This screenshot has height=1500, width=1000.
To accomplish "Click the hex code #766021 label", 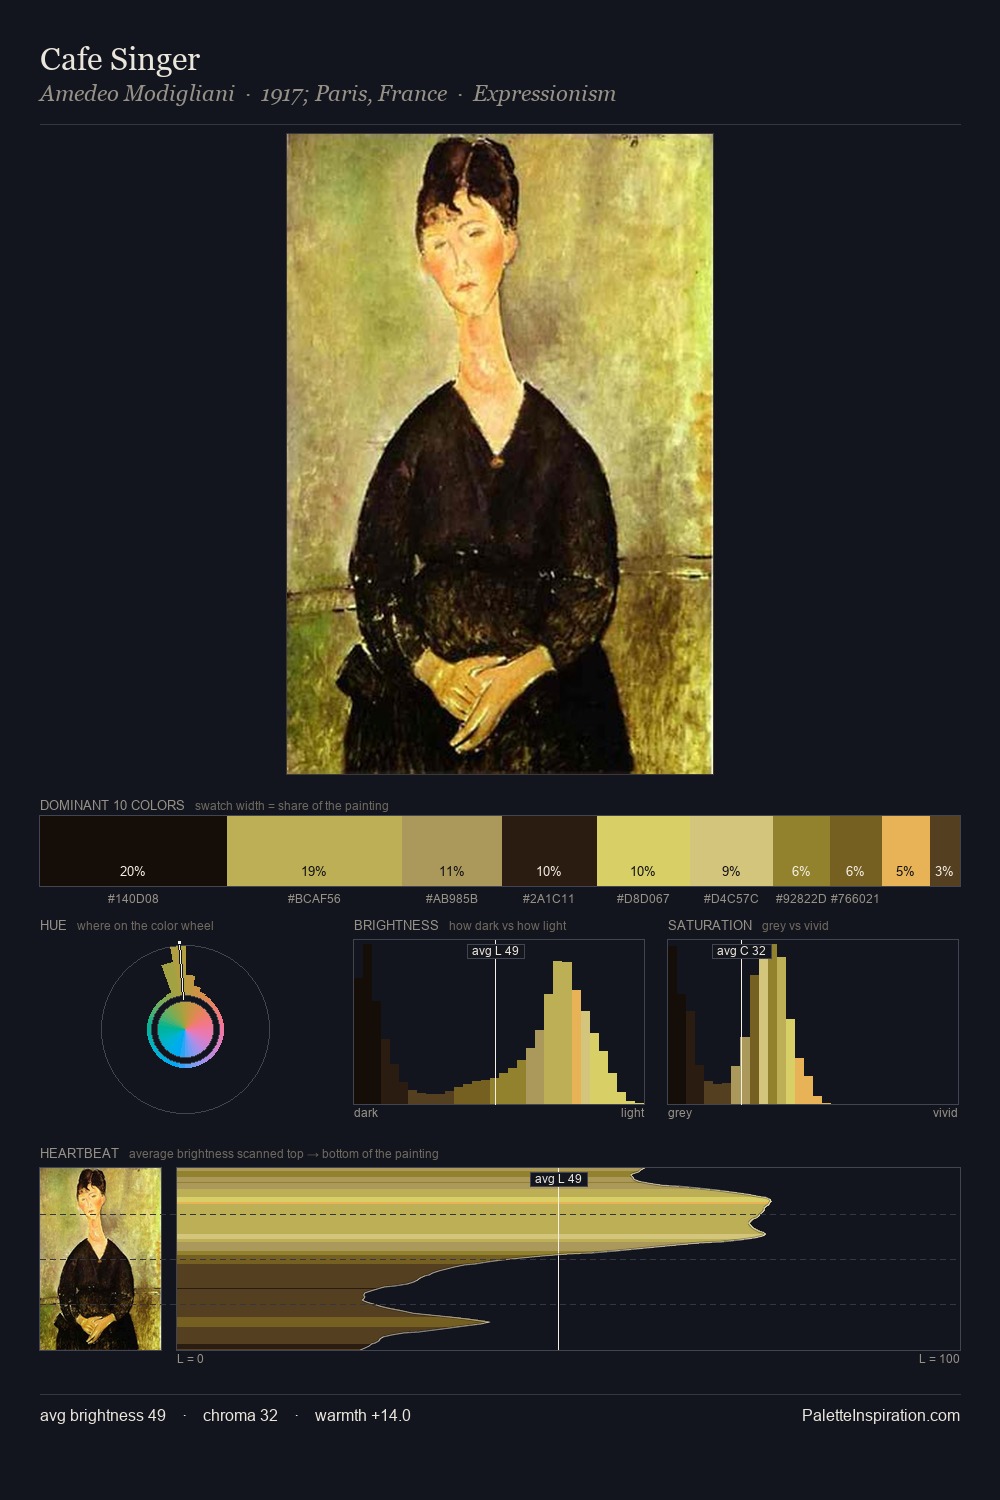I will (x=855, y=899).
